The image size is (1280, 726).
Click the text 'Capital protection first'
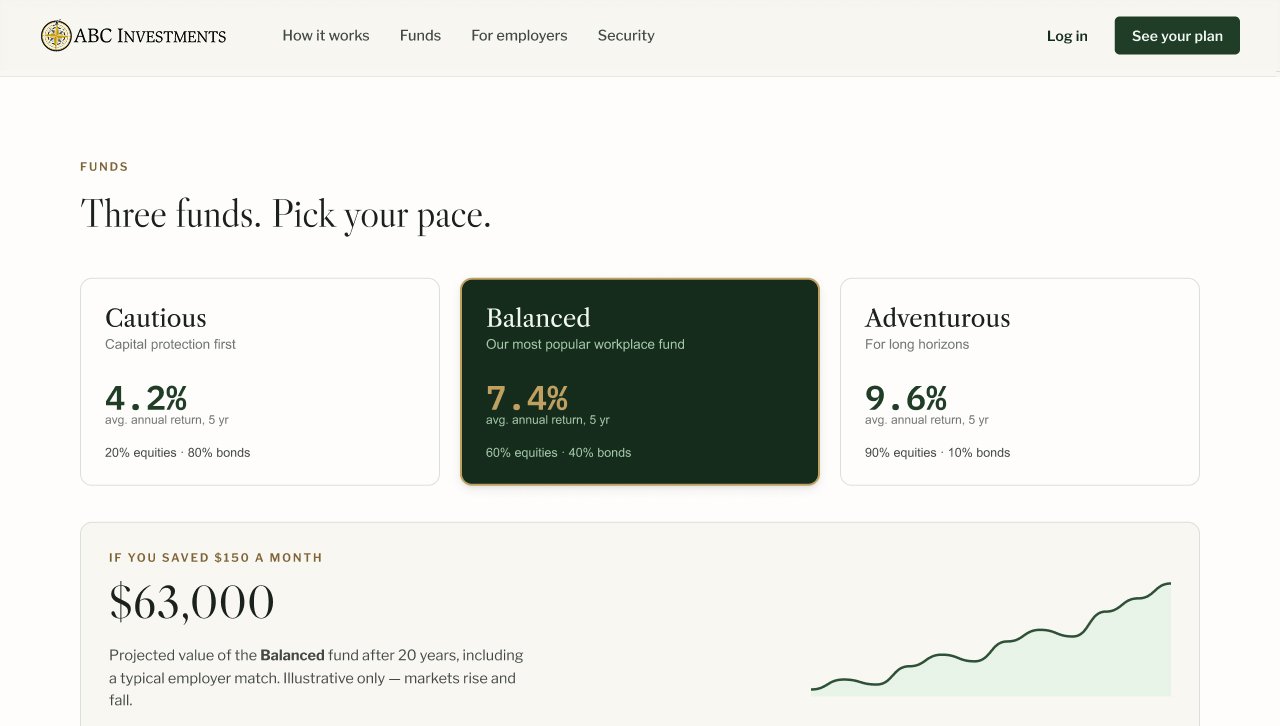pos(170,344)
